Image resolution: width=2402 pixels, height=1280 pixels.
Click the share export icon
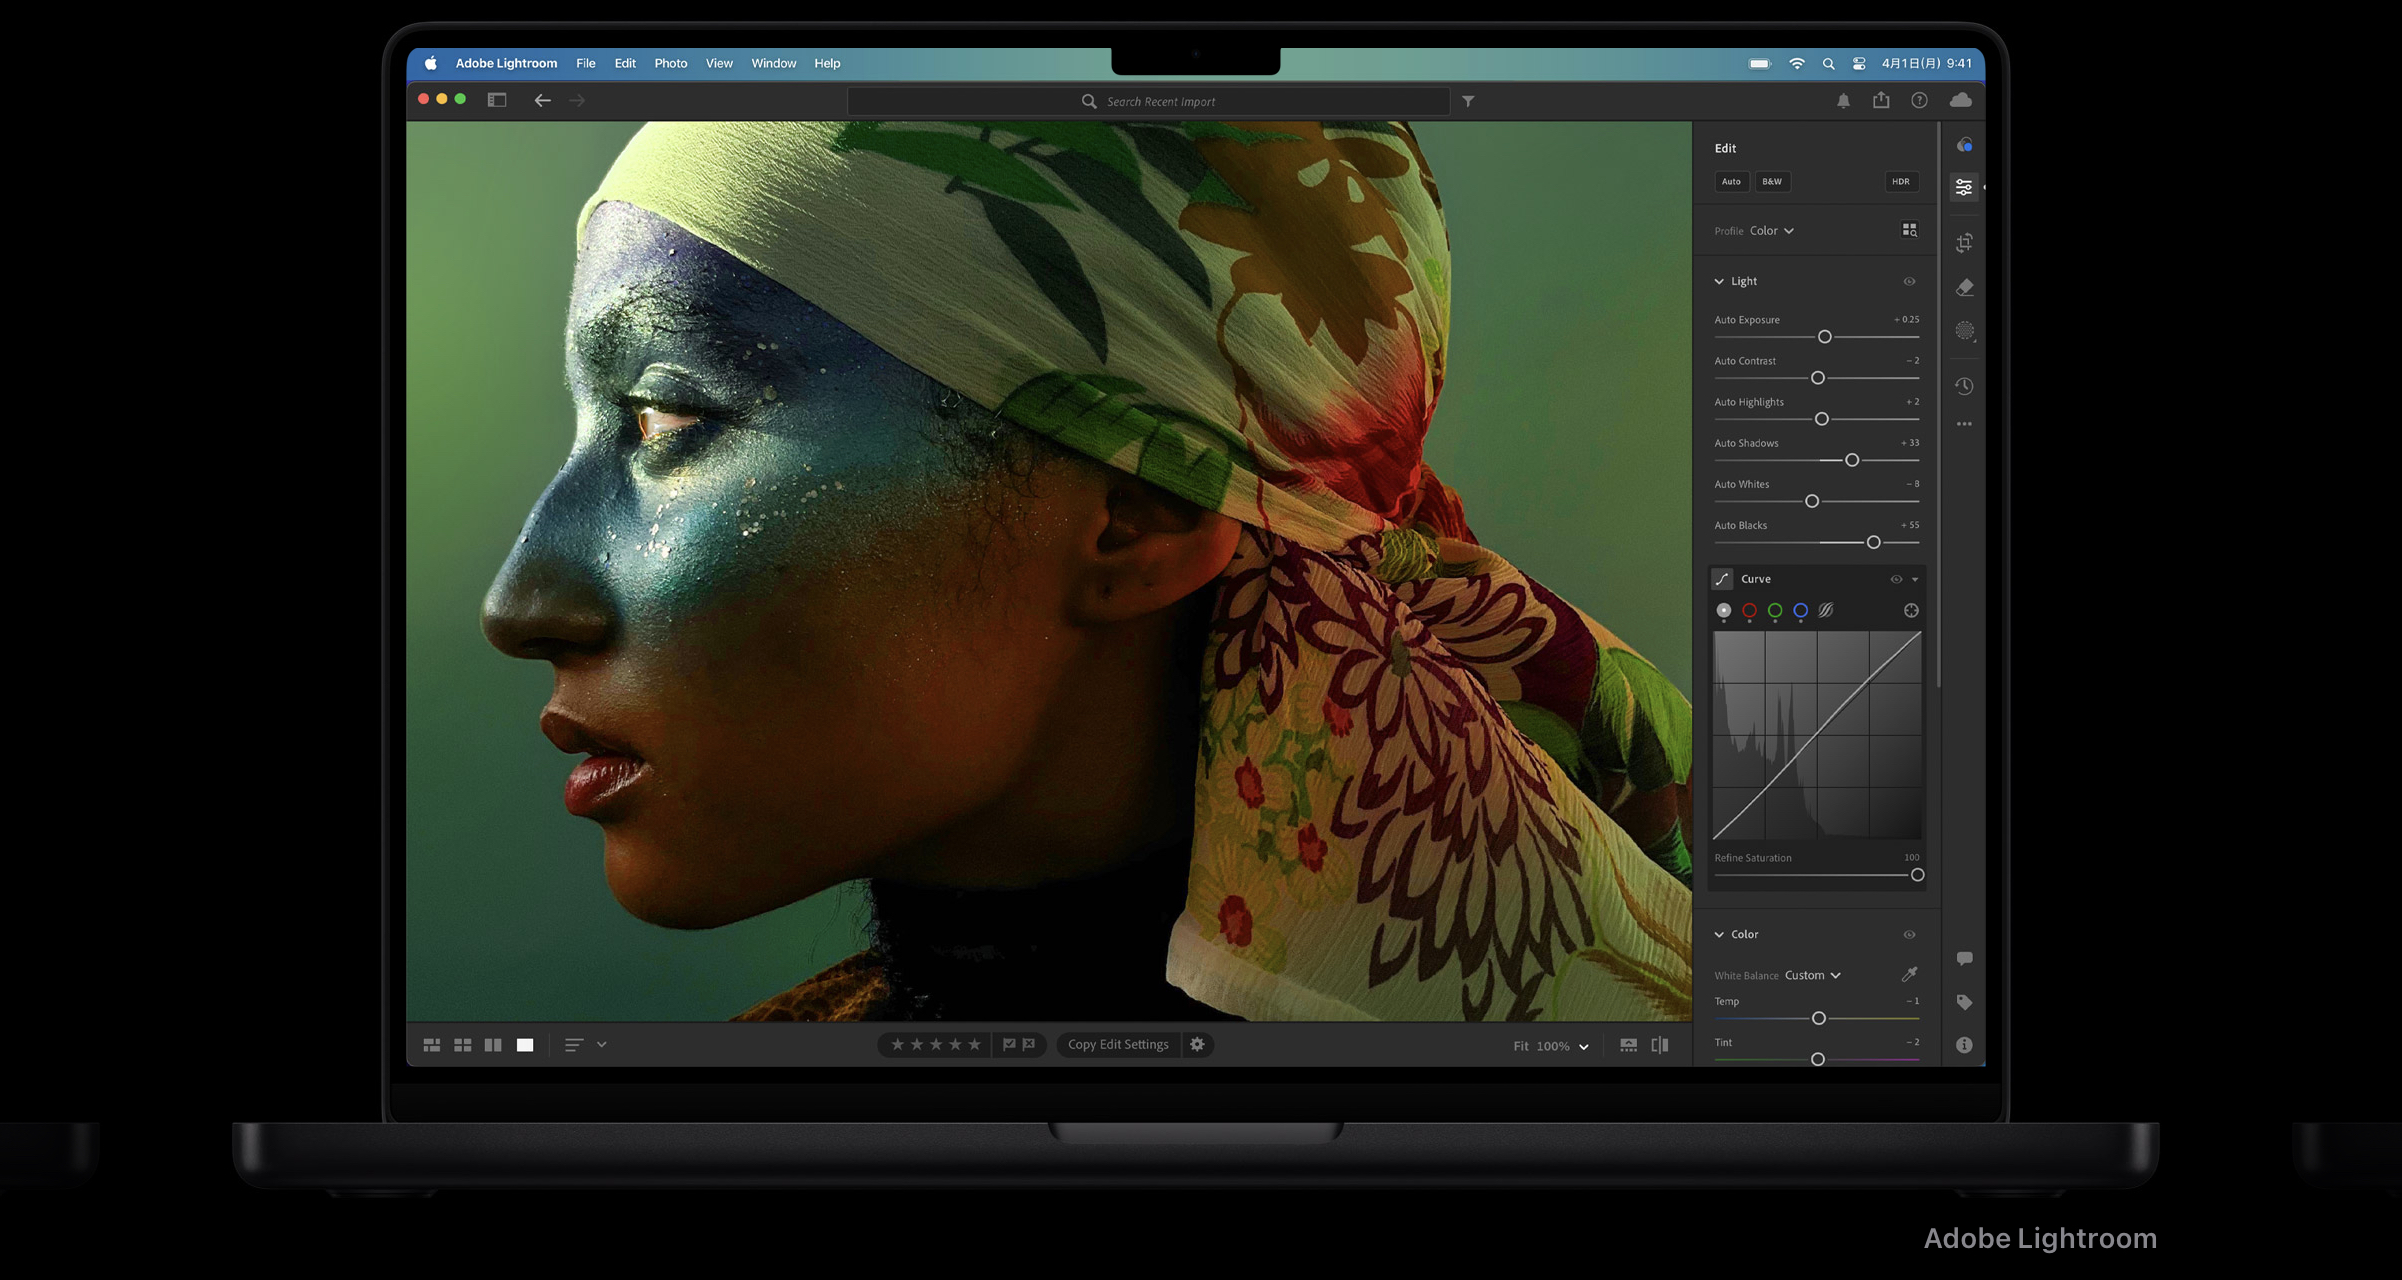[1881, 100]
